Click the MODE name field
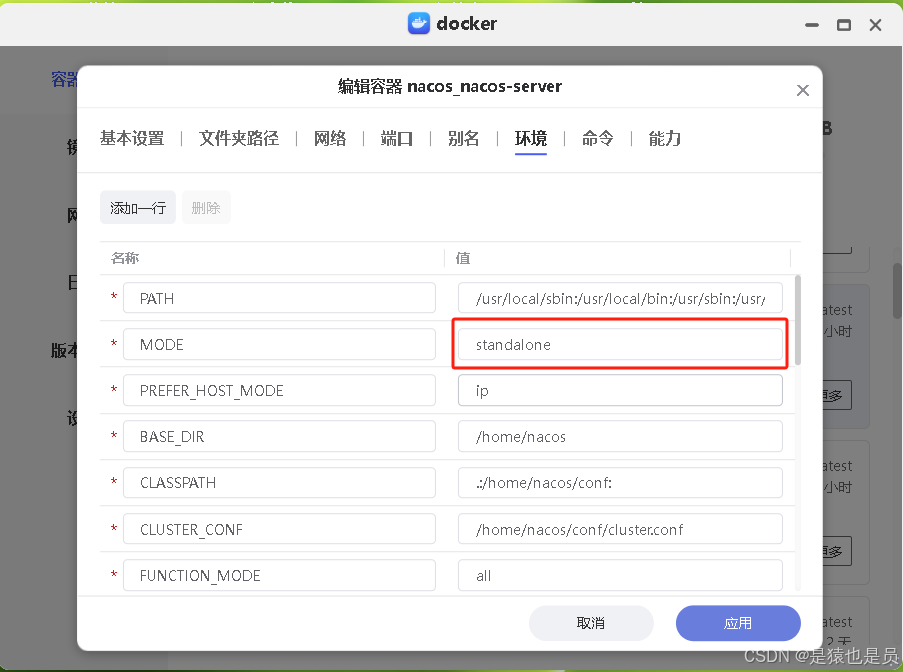903x672 pixels. [x=279, y=344]
